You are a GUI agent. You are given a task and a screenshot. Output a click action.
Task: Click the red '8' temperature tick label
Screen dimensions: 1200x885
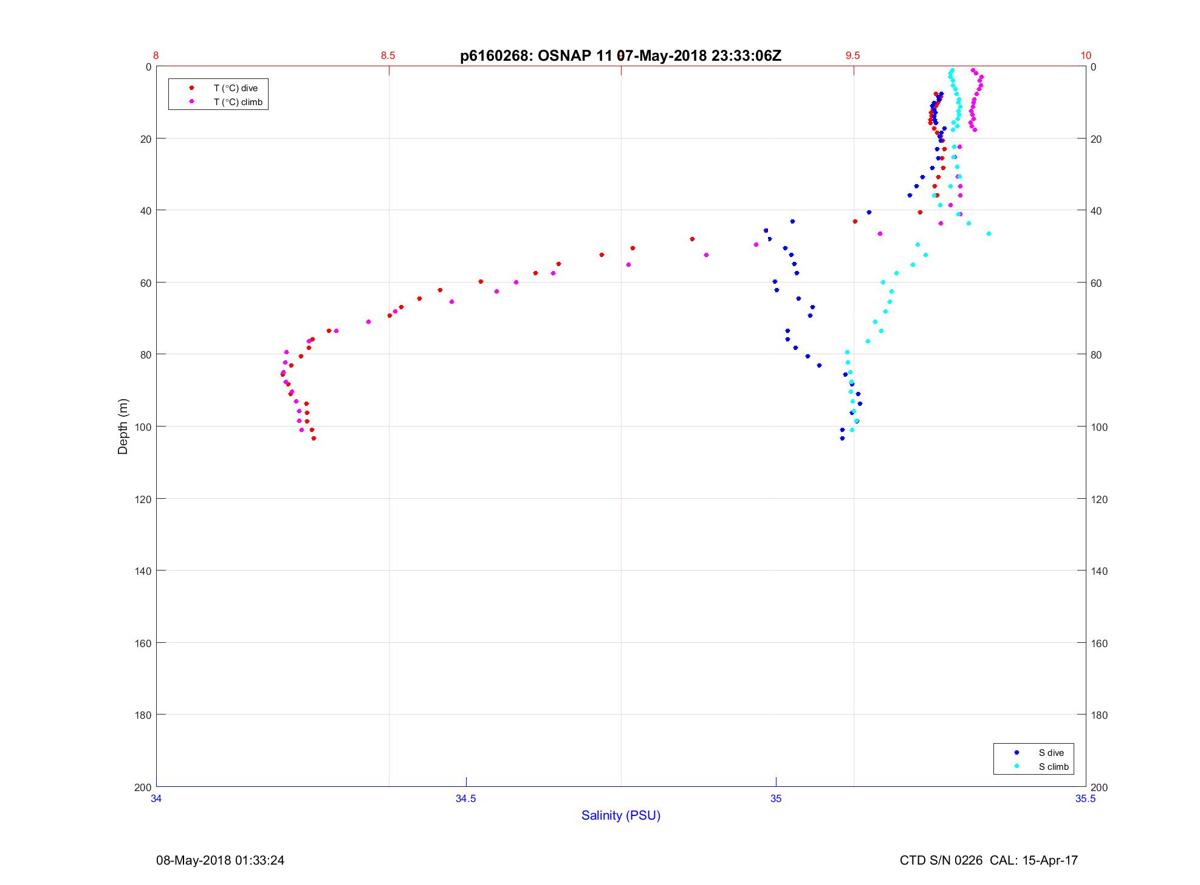point(156,56)
